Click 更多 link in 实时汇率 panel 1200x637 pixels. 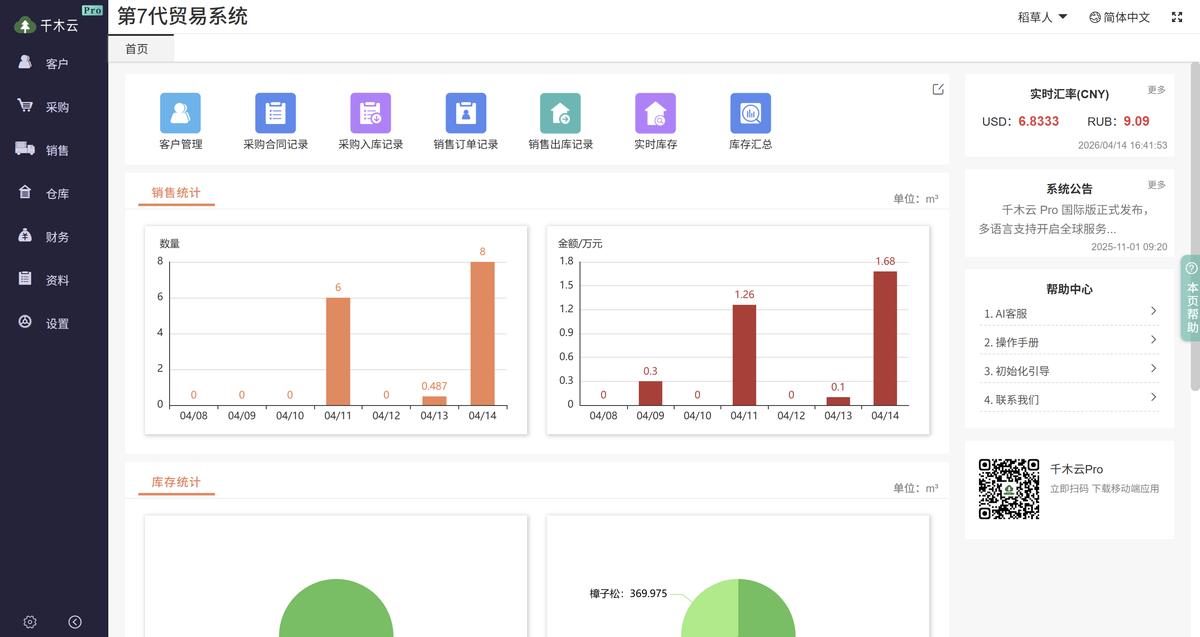(x=1156, y=90)
